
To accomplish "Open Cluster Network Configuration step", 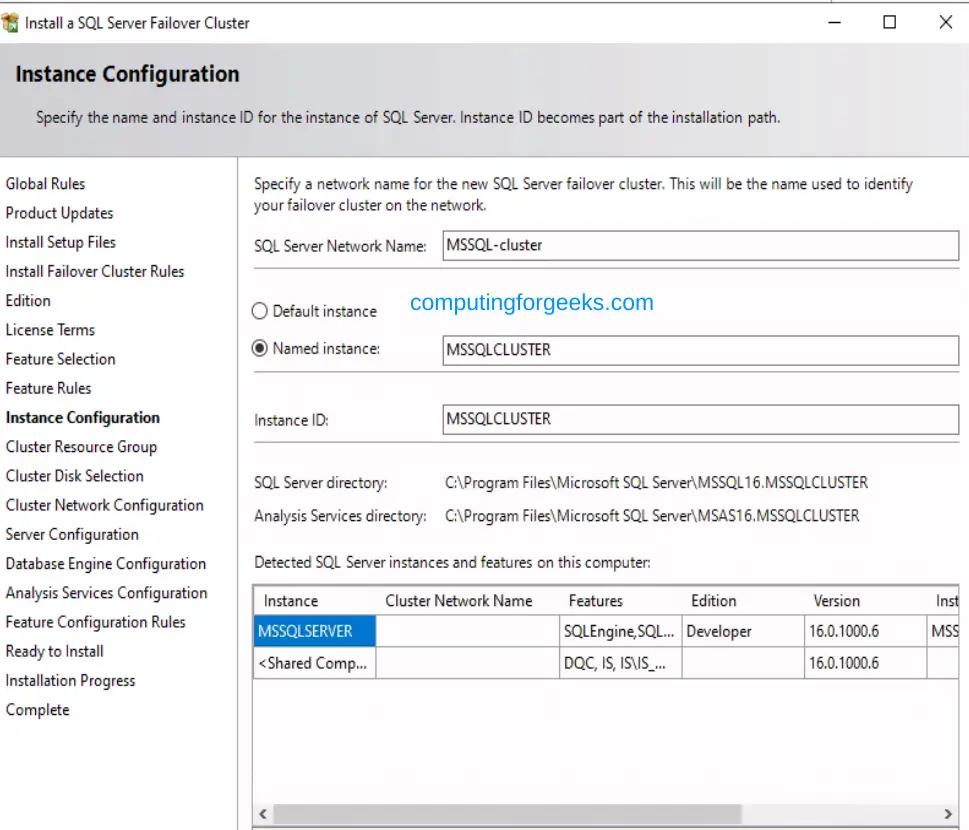I will (104, 506).
